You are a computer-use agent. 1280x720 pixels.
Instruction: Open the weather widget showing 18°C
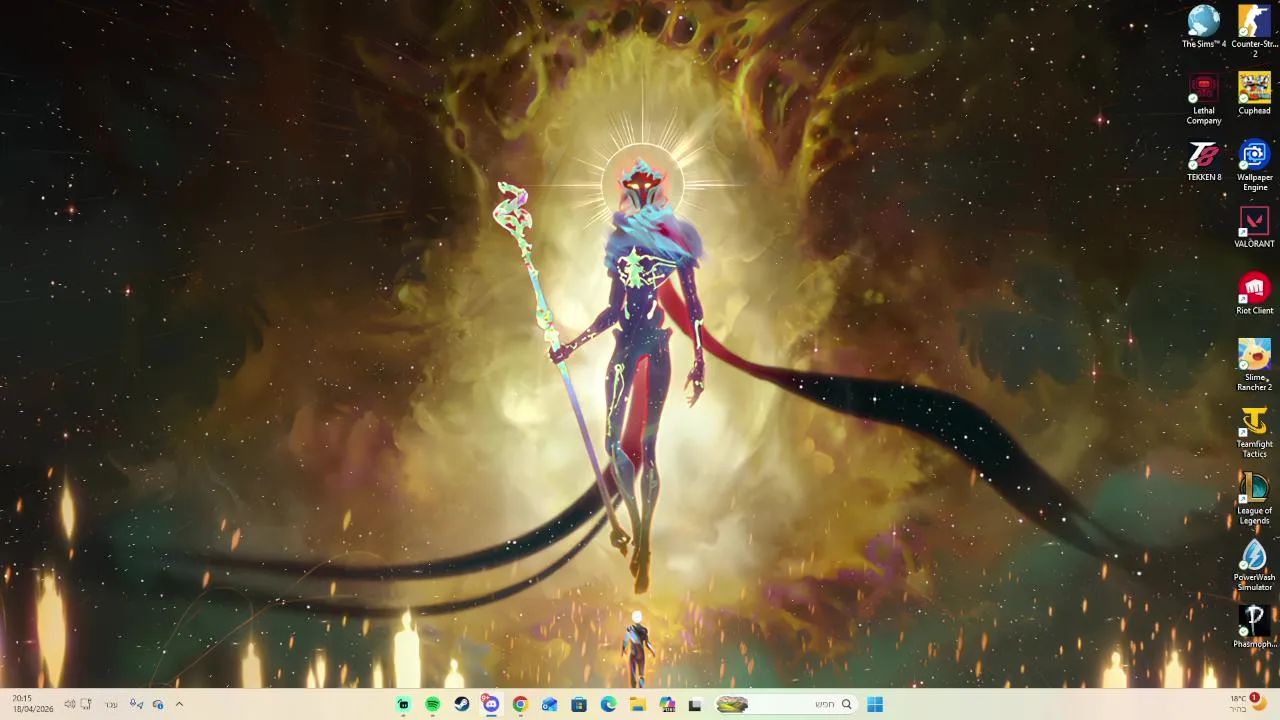pyautogui.click(x=1248, y=703)
